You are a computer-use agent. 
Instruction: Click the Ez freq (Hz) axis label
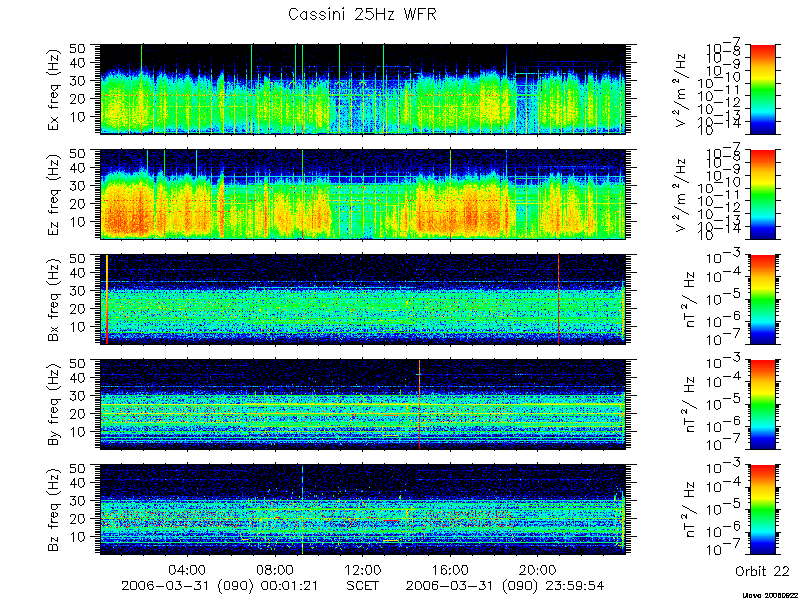pos(55,194)
